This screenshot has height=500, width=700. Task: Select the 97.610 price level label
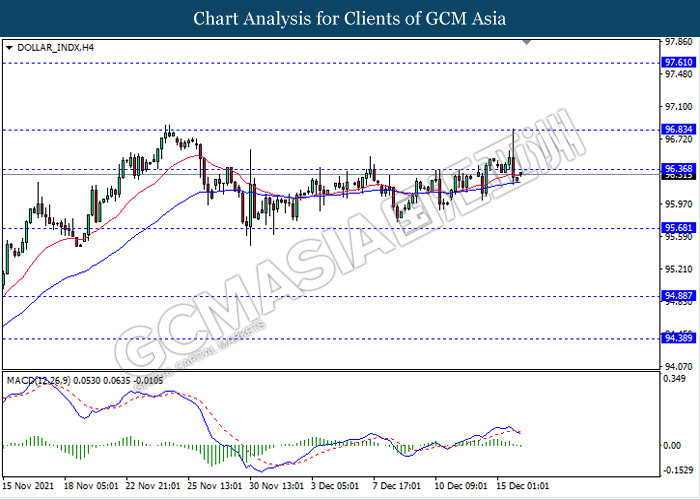tap(679, 63)
